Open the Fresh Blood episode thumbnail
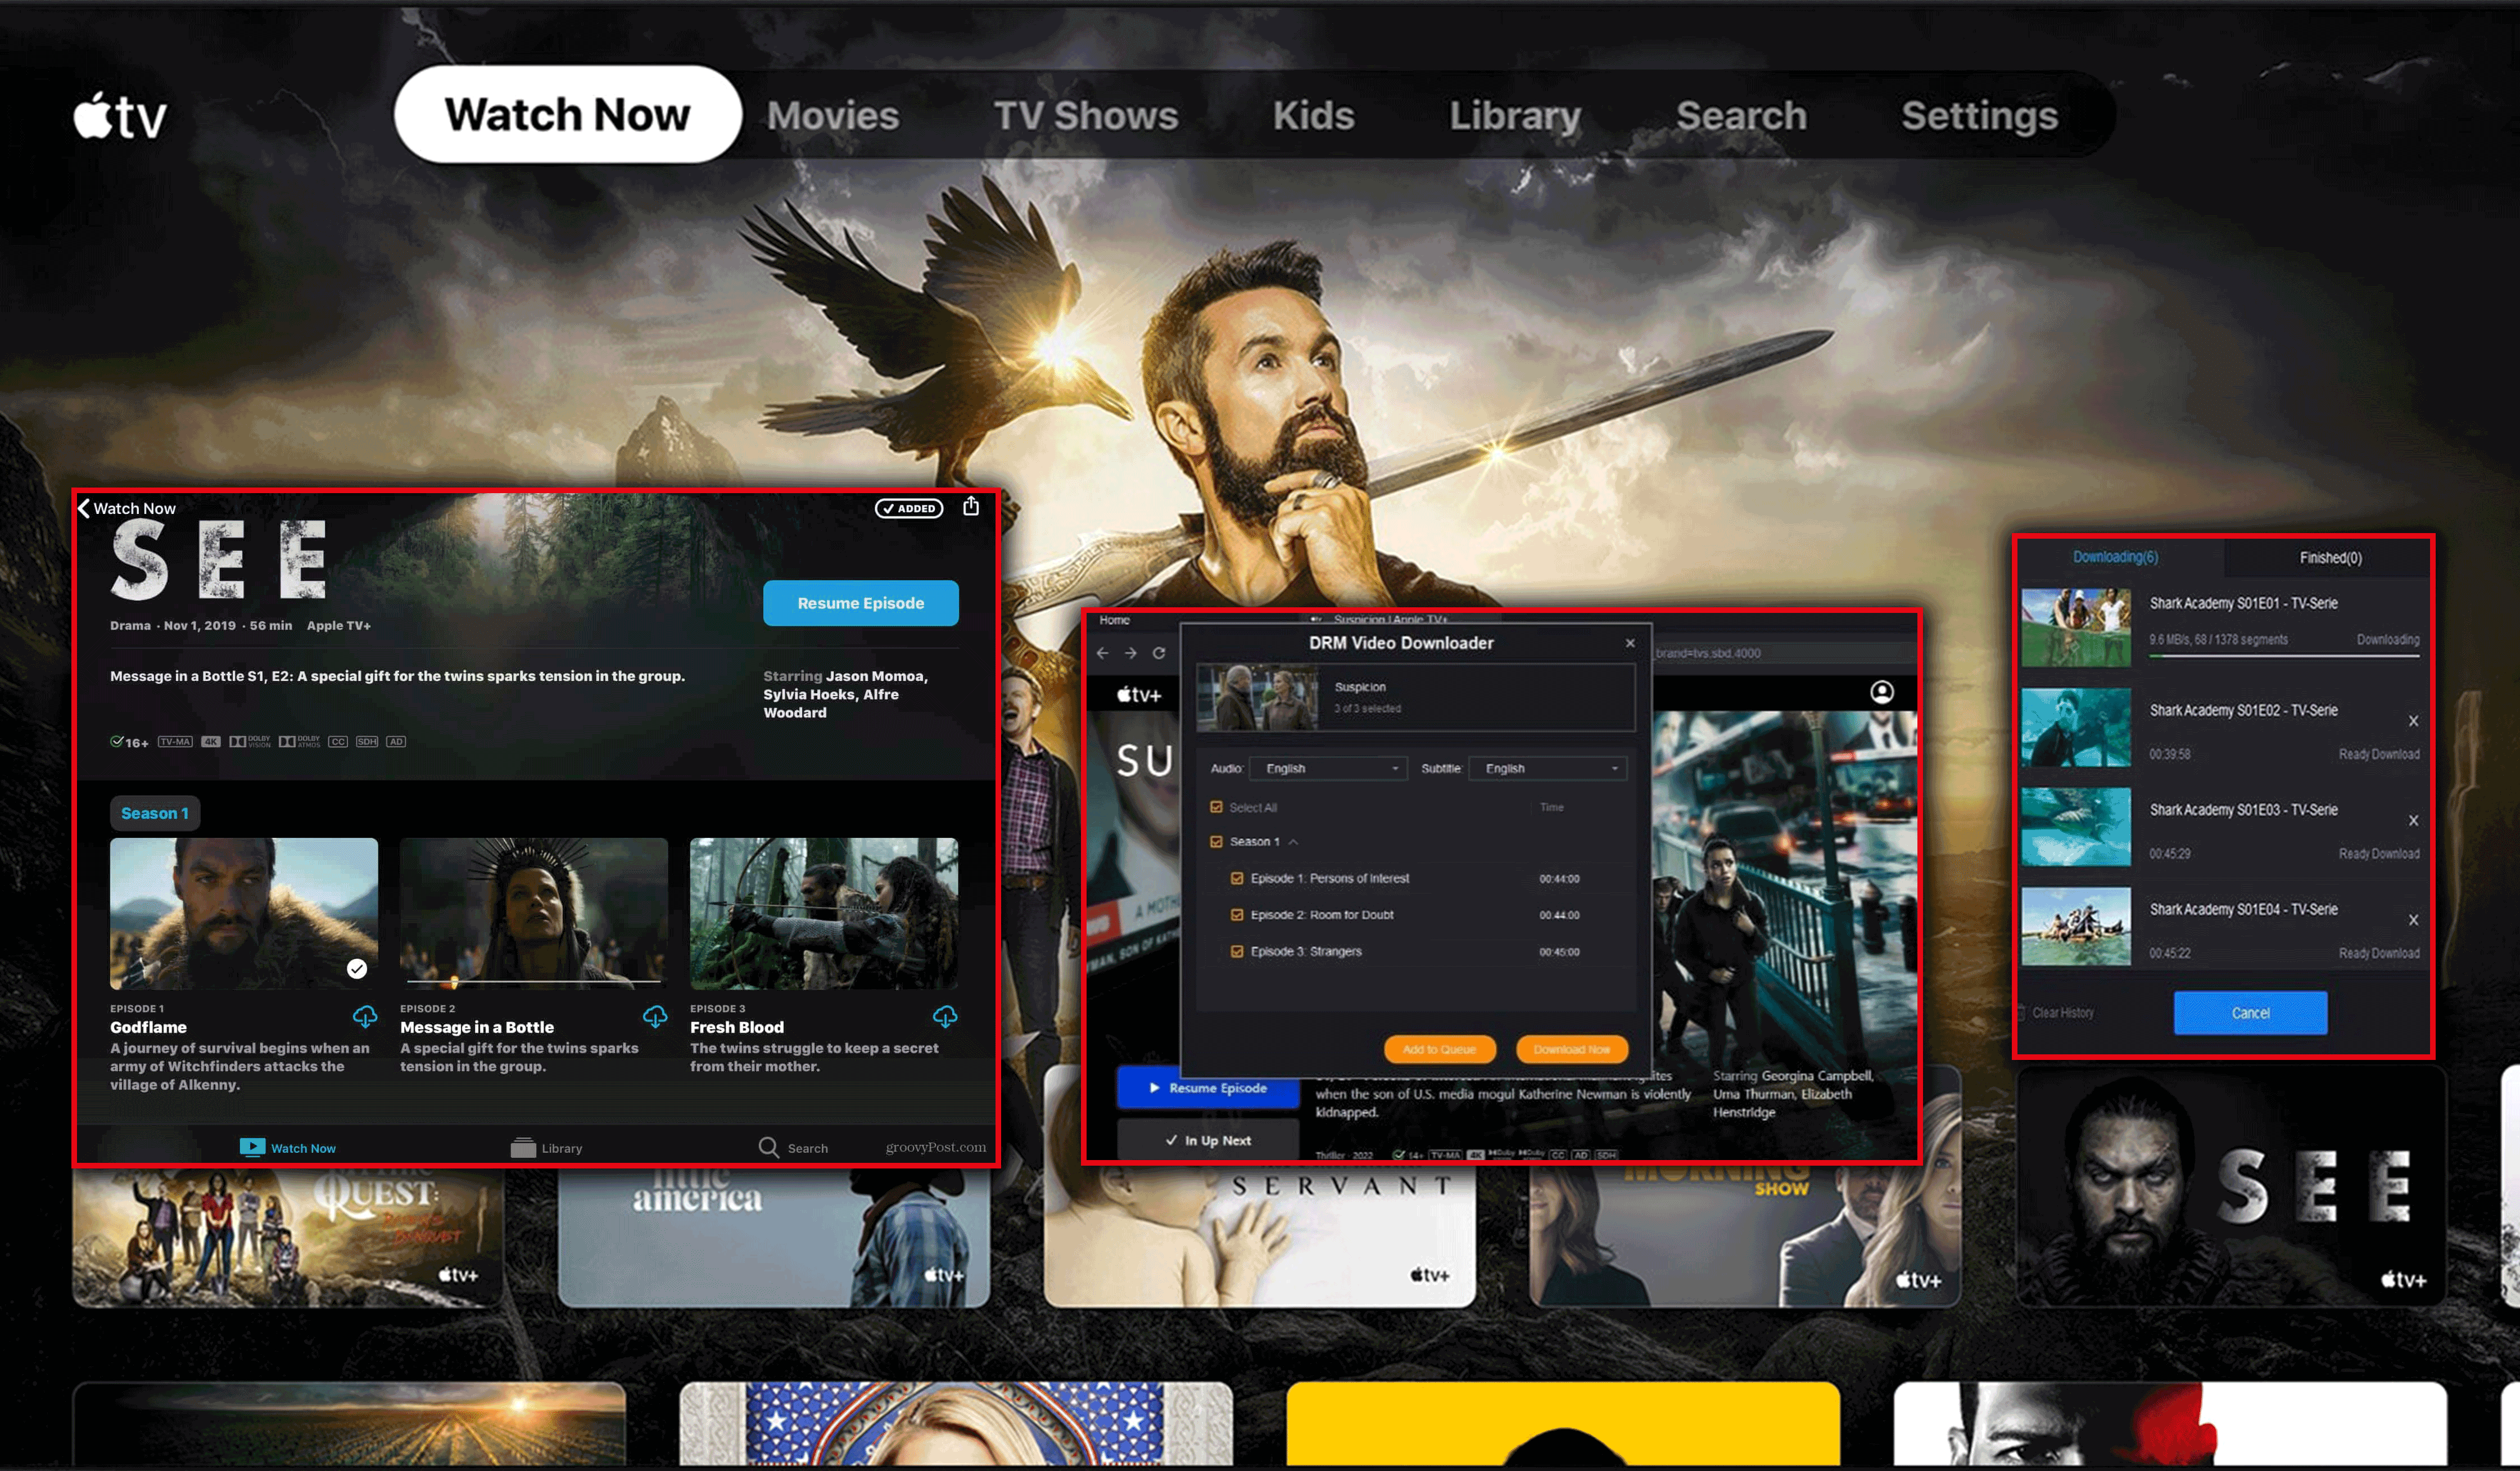 [x=823, y=913]
